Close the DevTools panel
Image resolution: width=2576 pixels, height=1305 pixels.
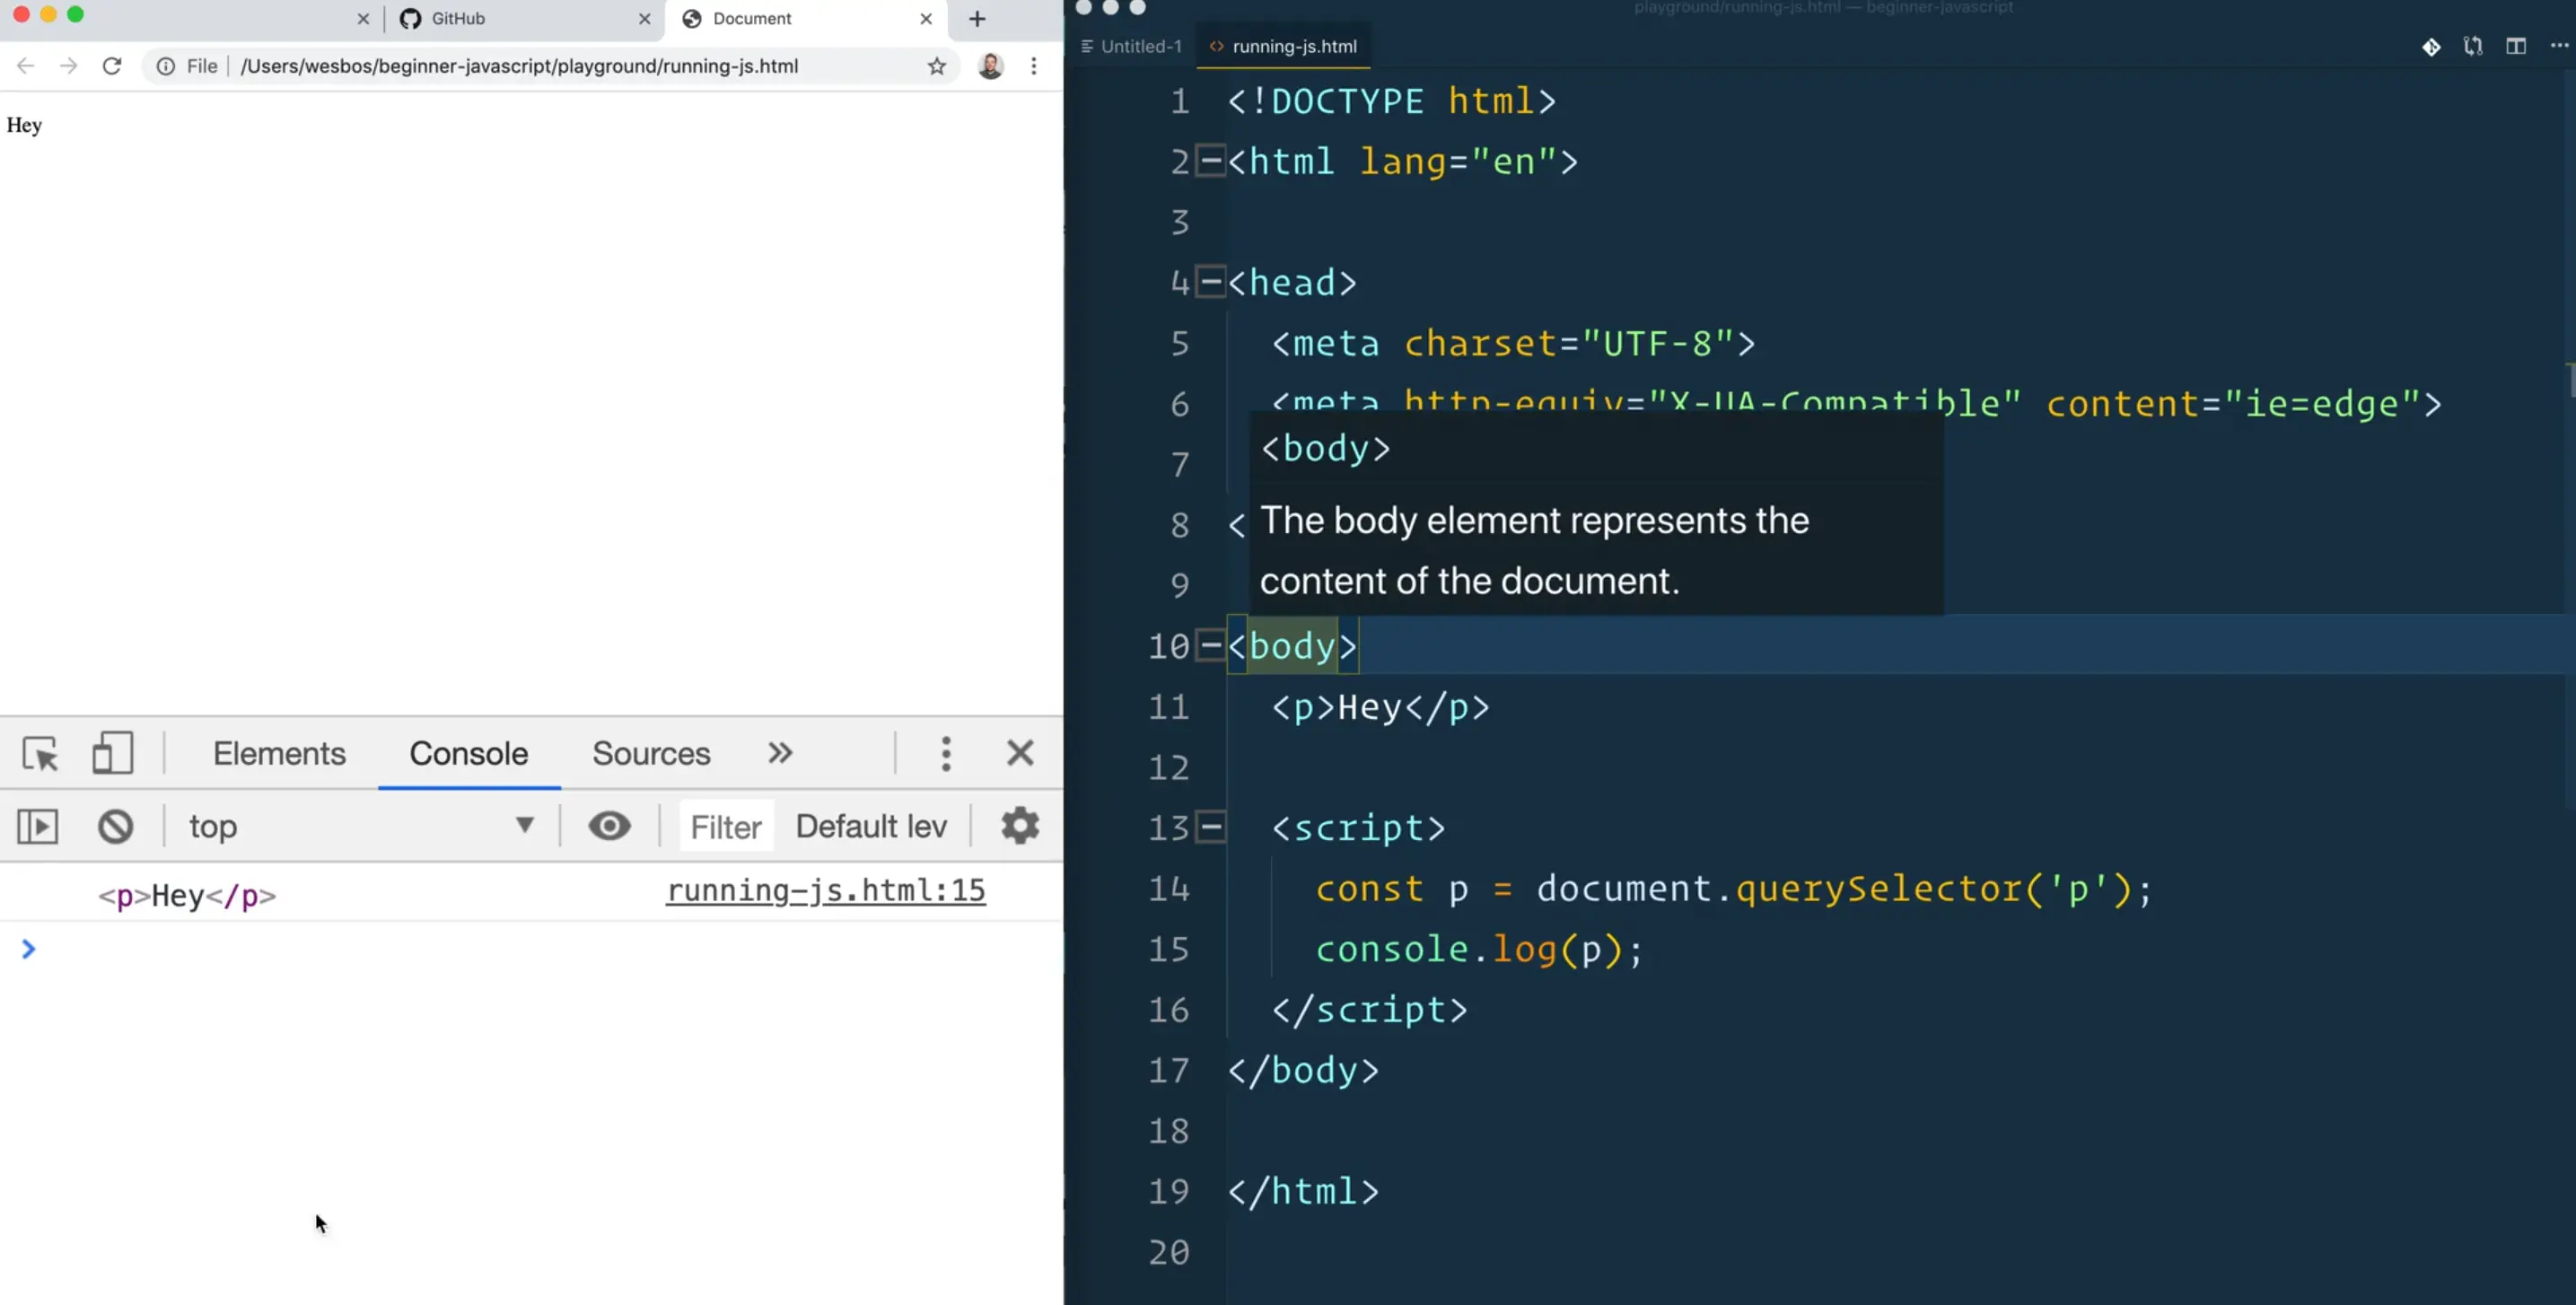click(x=1020, y=753)
